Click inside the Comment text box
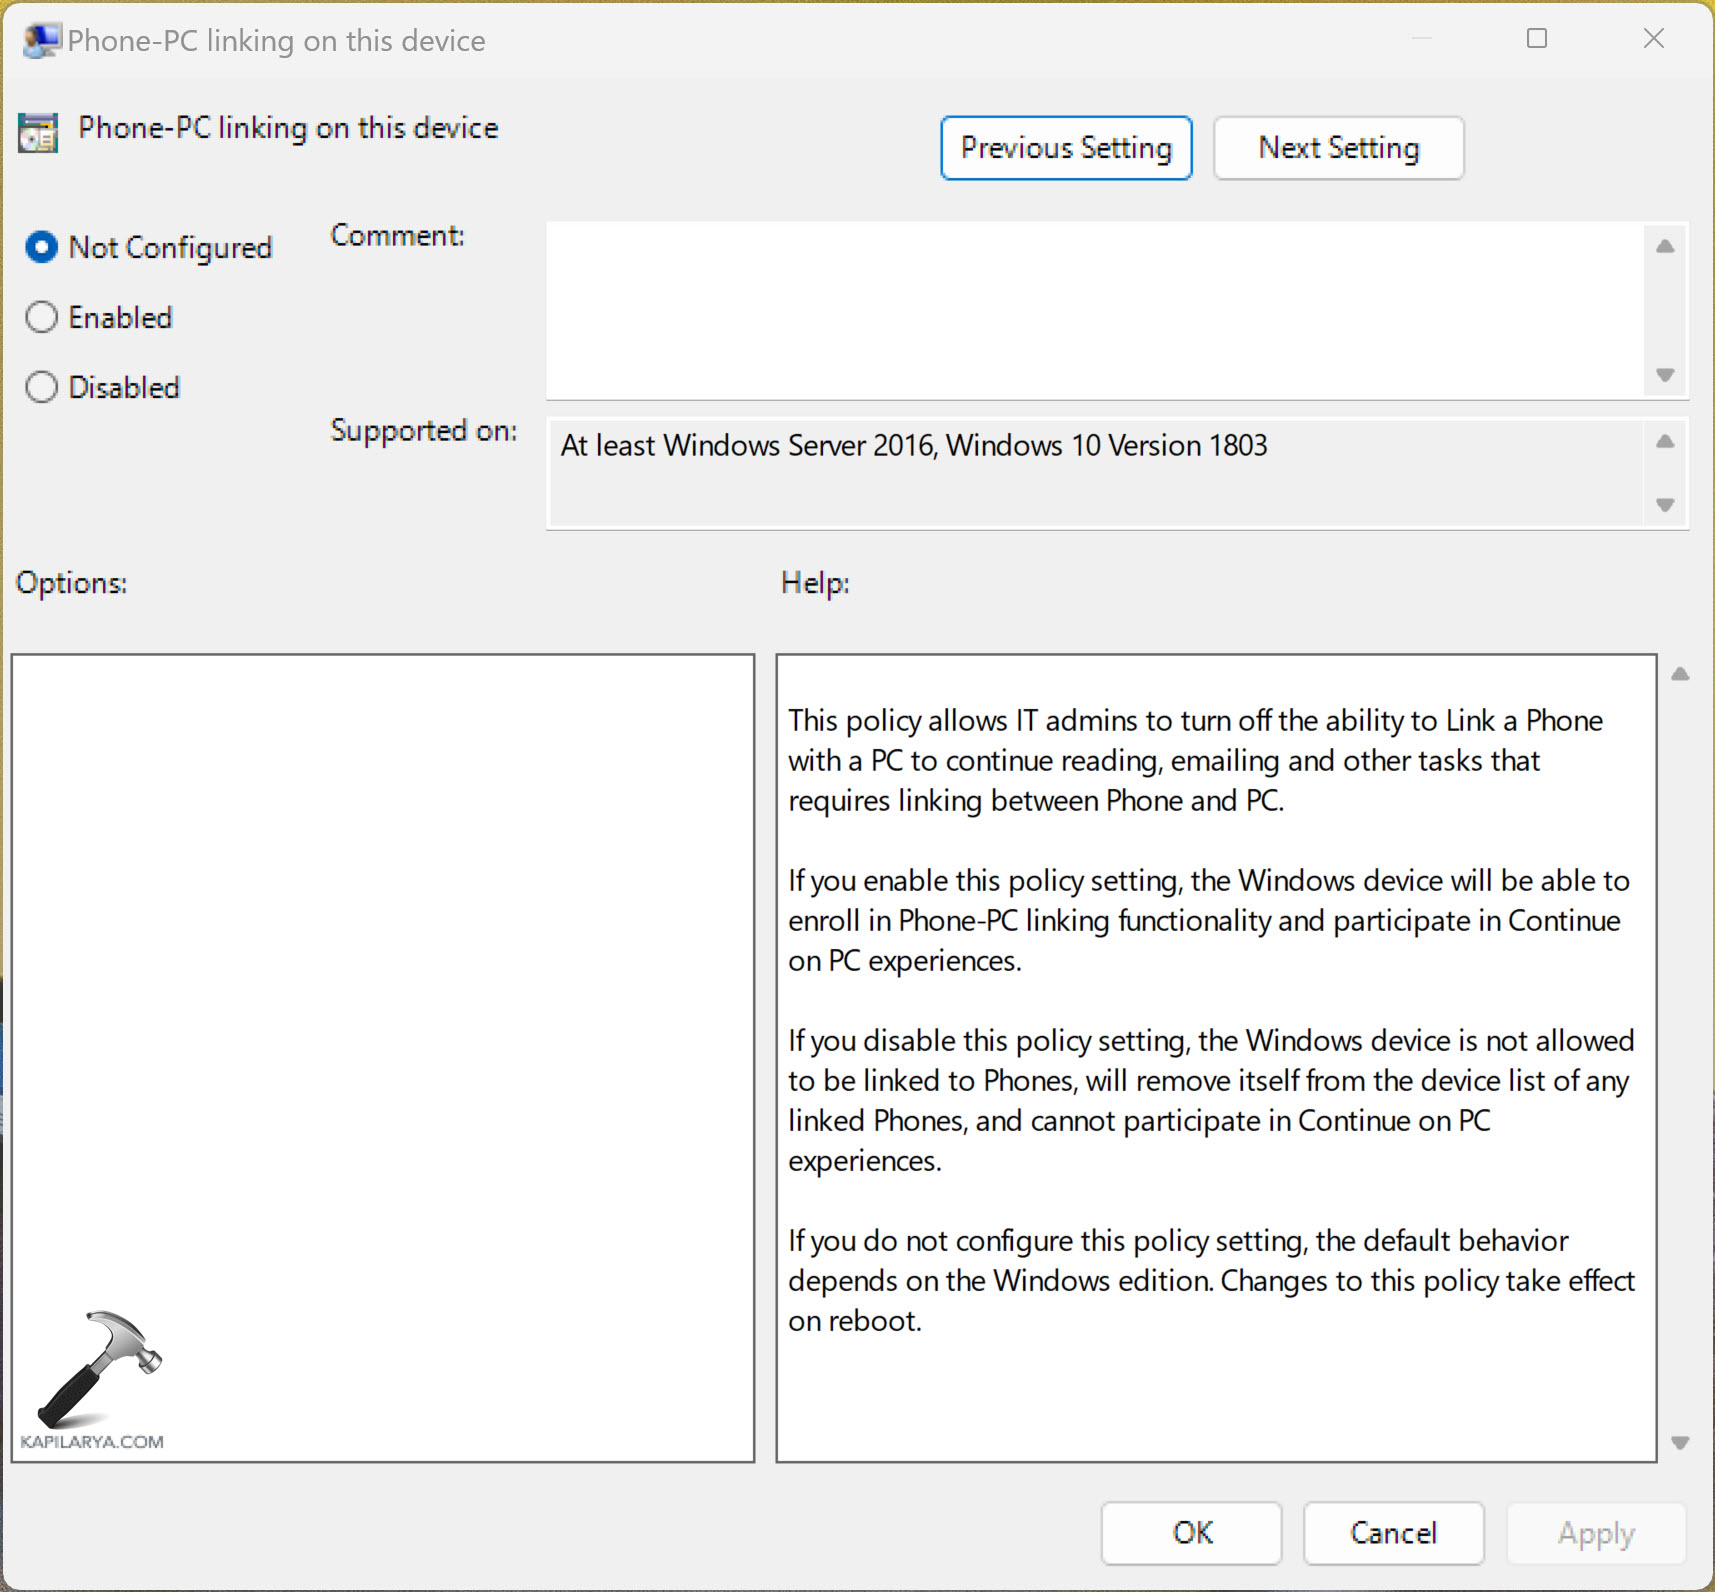1715x1592 pixels. (x=1094, y=310)
